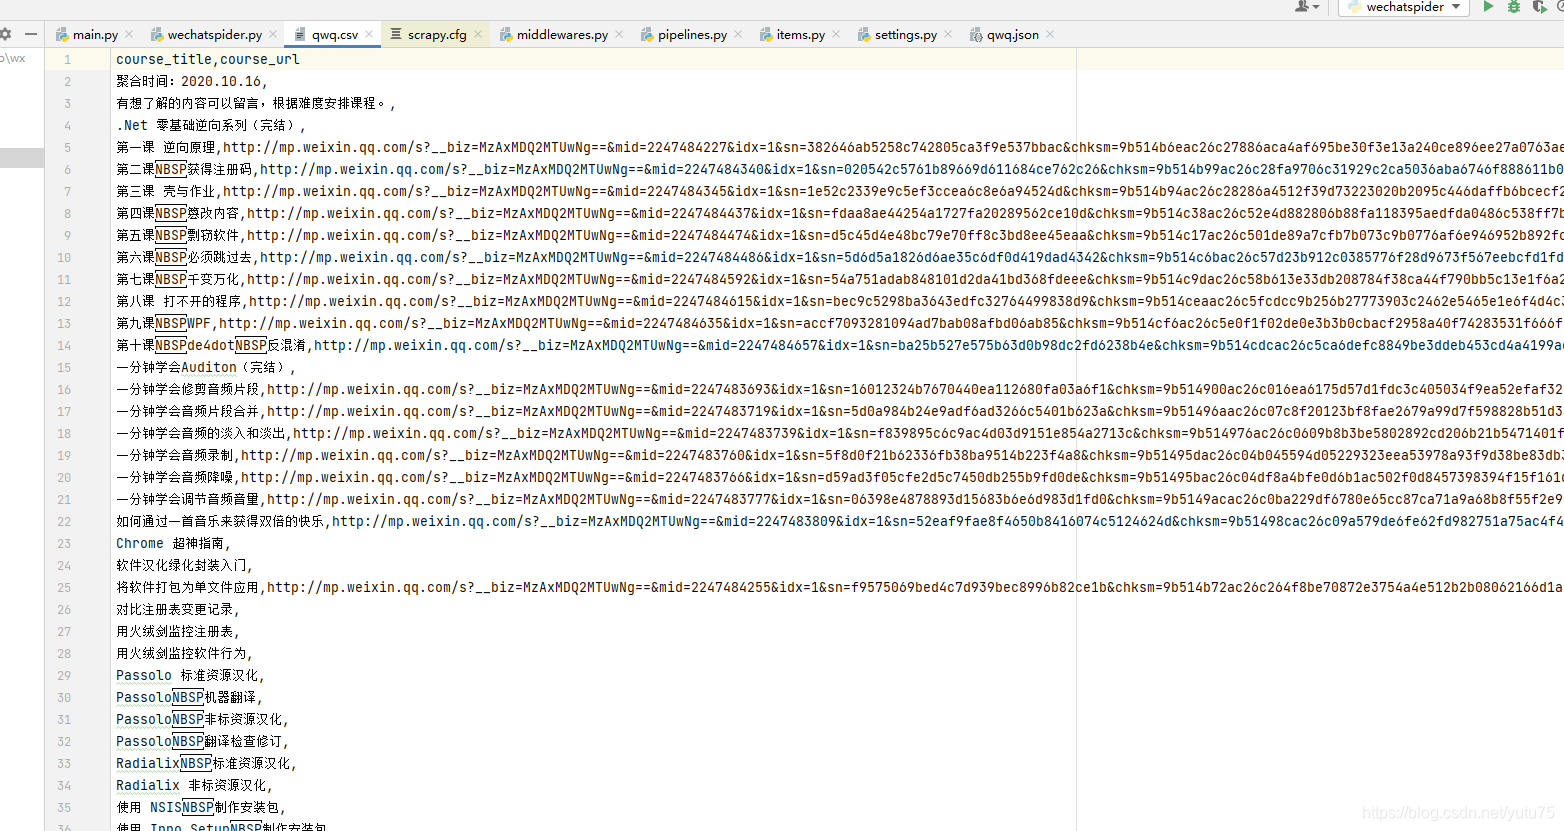Open the qwq.json tab
1564x831 pixels.
[x=1012, y=34]
